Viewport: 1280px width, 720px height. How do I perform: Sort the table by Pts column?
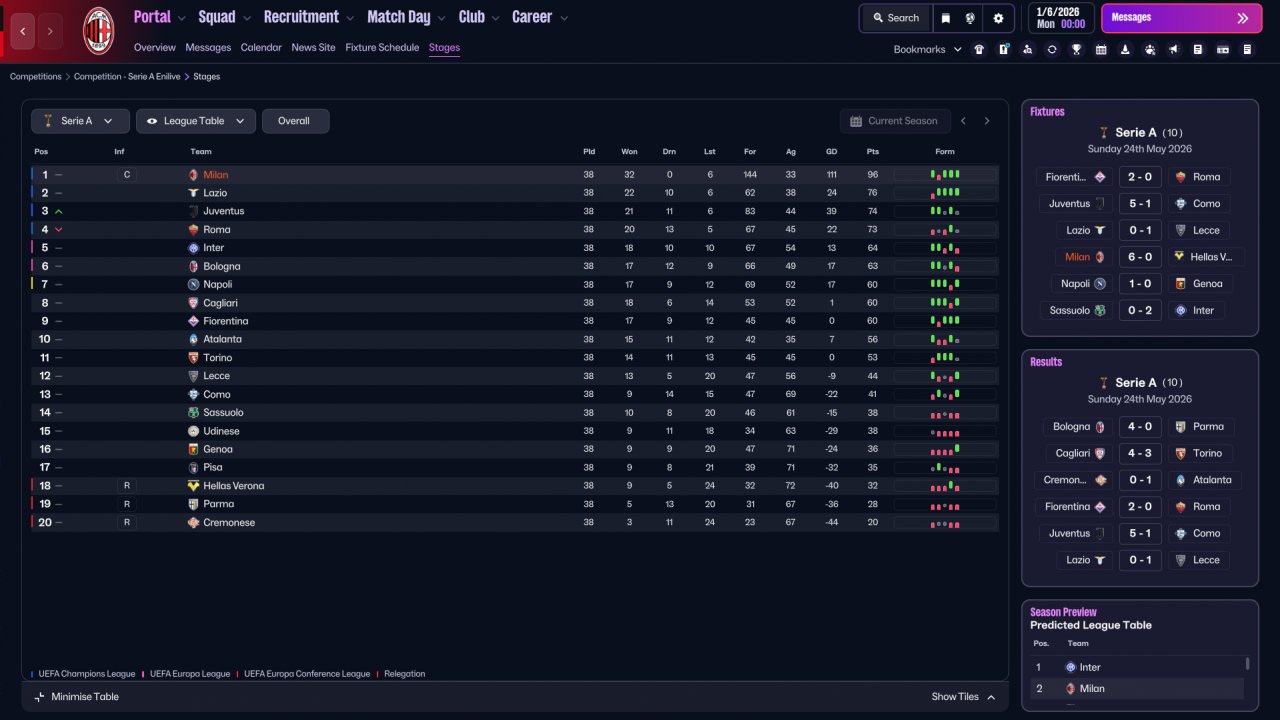point(873,152)
